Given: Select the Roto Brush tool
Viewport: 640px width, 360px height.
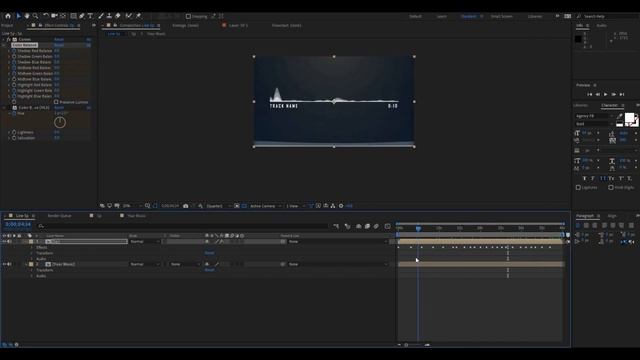Looking at the screenshot, I should [x=129, y=16].
